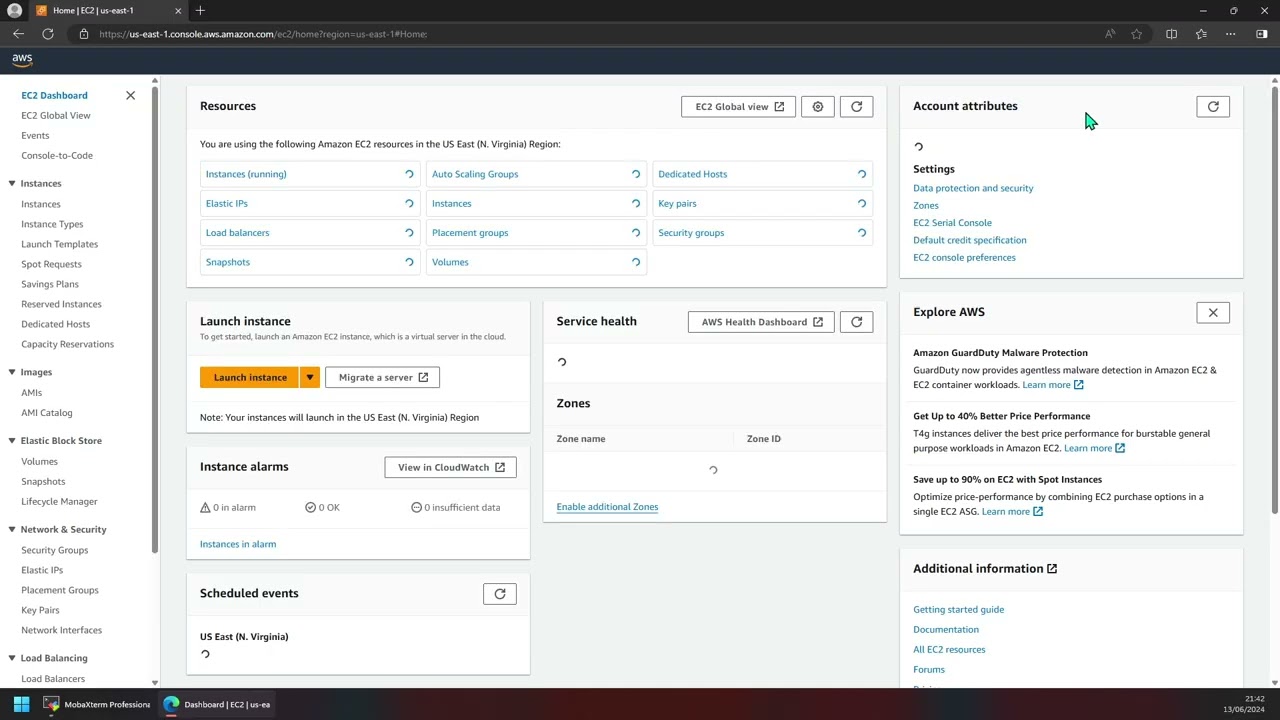The height and width of the screenshot is (720, 1280).
Task: Add this page to favorites star icon
Action: pos(1137,34)
